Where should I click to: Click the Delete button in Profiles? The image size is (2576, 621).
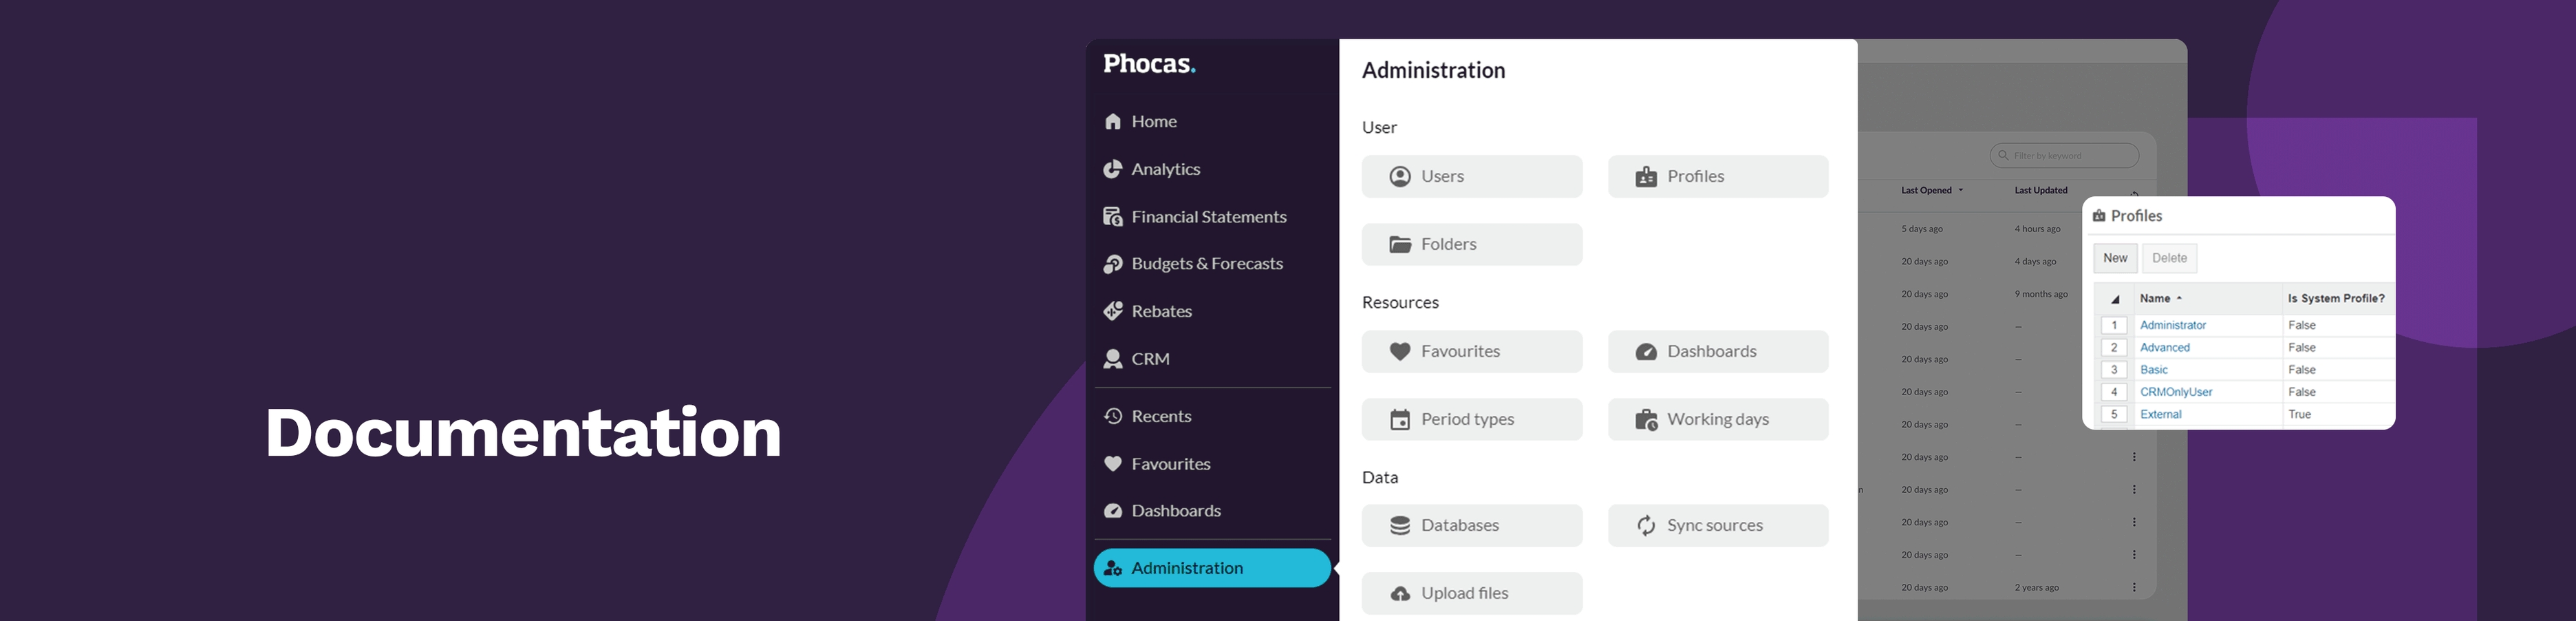click(x=2169, y=258)
